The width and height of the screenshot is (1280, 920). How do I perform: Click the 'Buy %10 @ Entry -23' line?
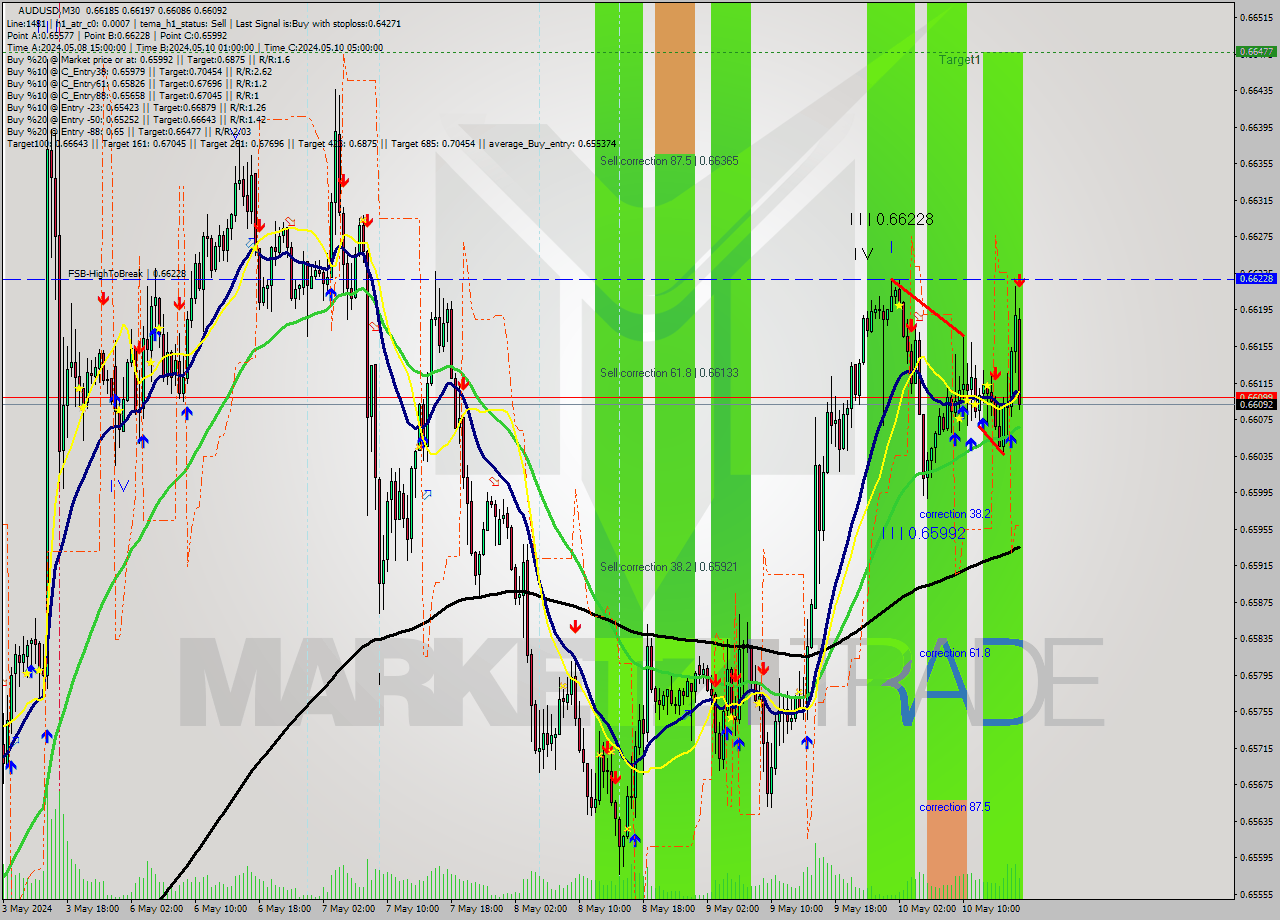(136, 107)
